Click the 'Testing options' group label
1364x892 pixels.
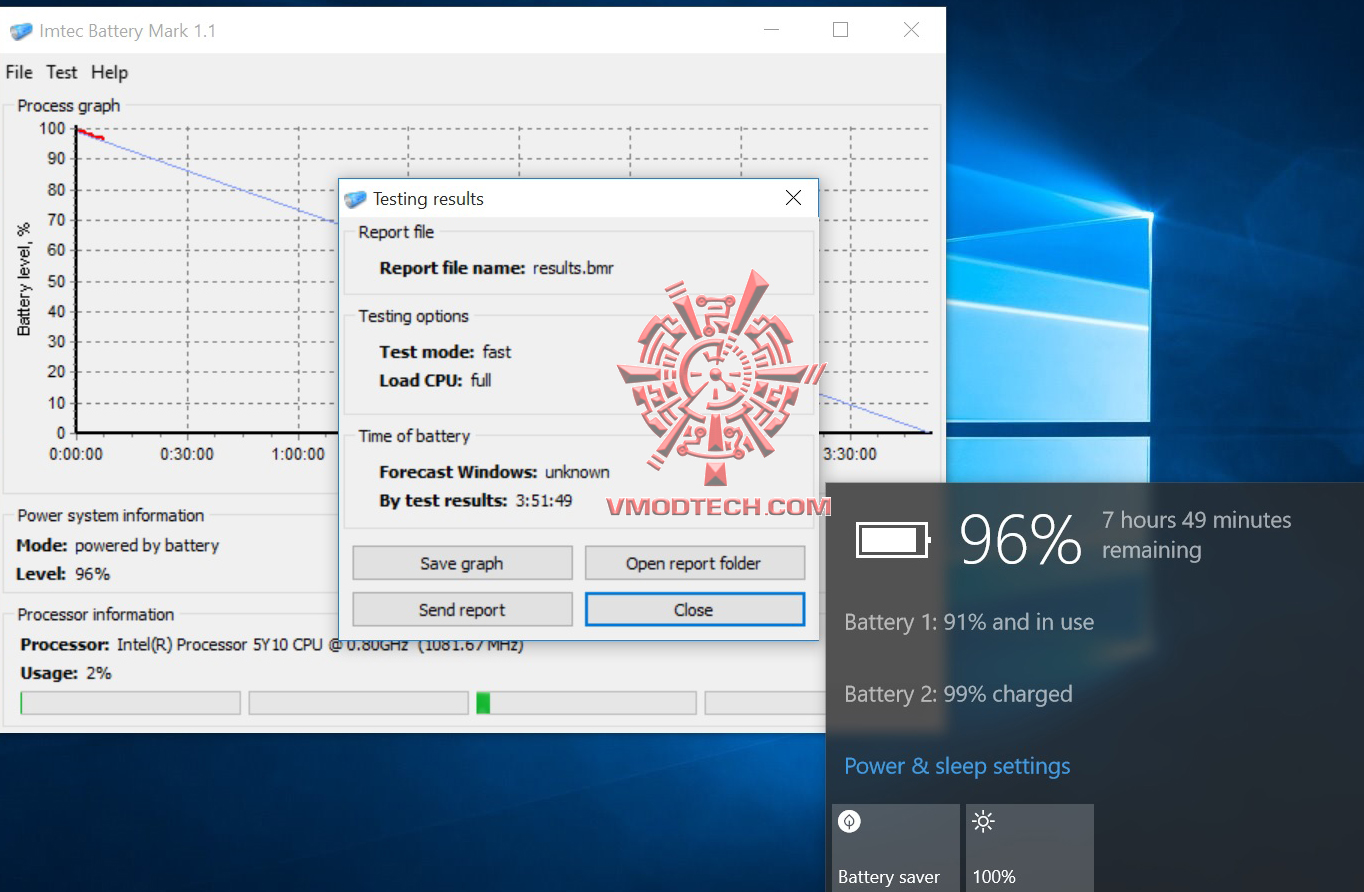click(x=414, y=316)
